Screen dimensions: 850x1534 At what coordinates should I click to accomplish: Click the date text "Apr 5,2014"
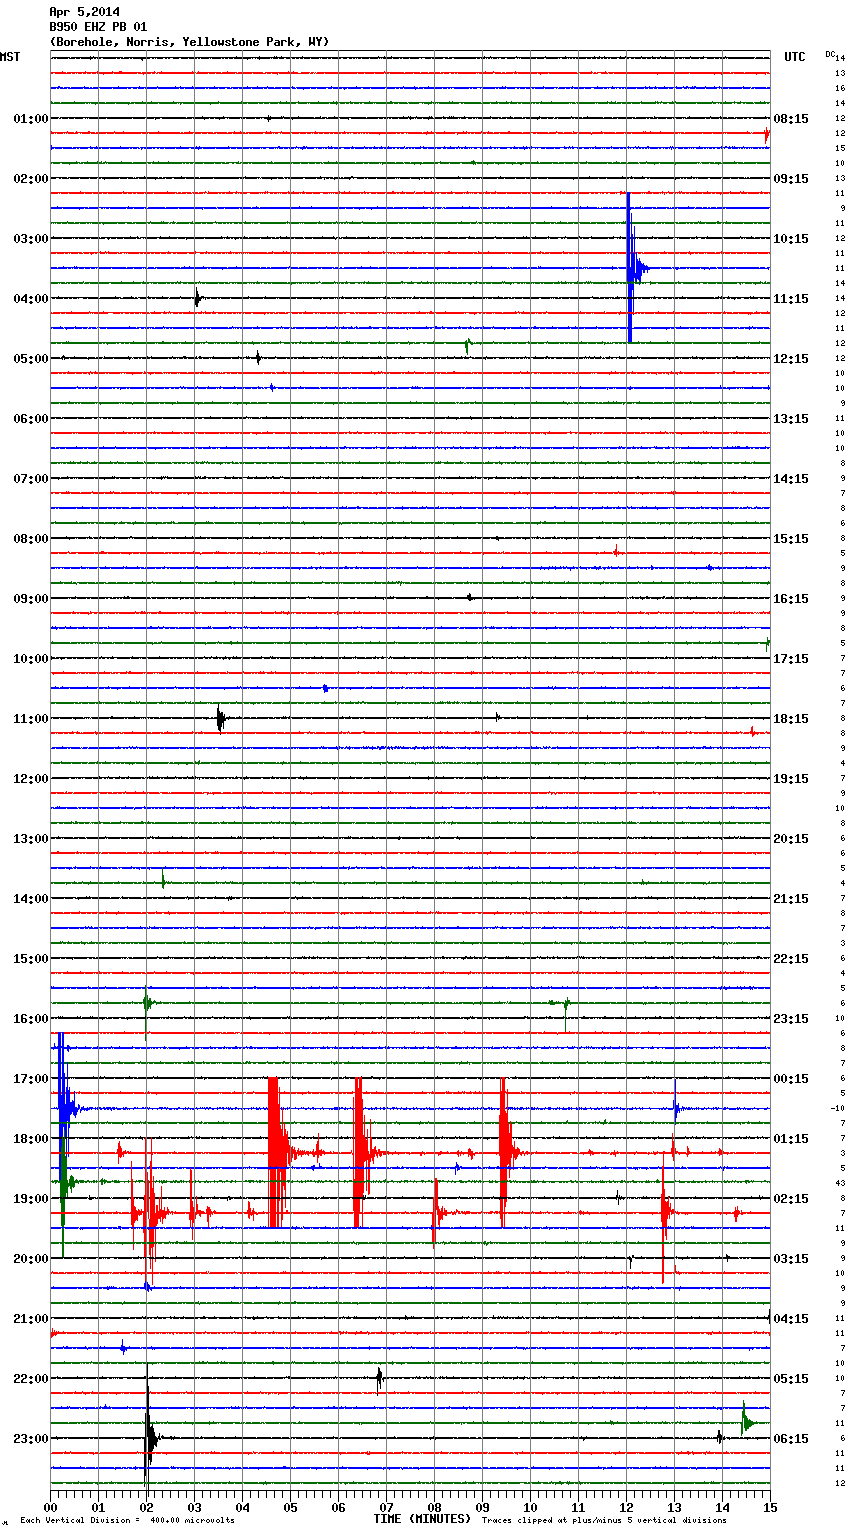(84, 12)
